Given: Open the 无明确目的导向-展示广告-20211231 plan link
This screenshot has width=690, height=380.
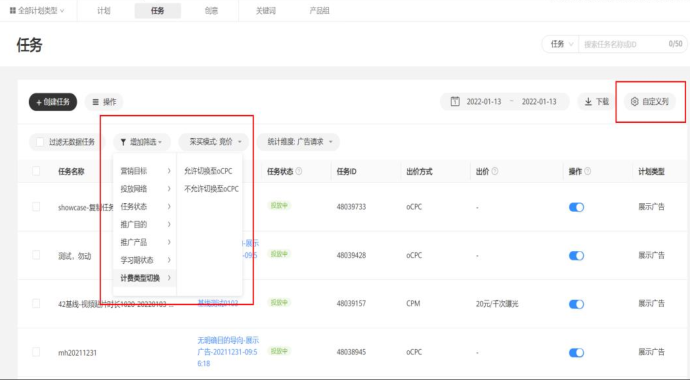Looking at the screenshot, I should pyautogui.click(x=228, y=352).
